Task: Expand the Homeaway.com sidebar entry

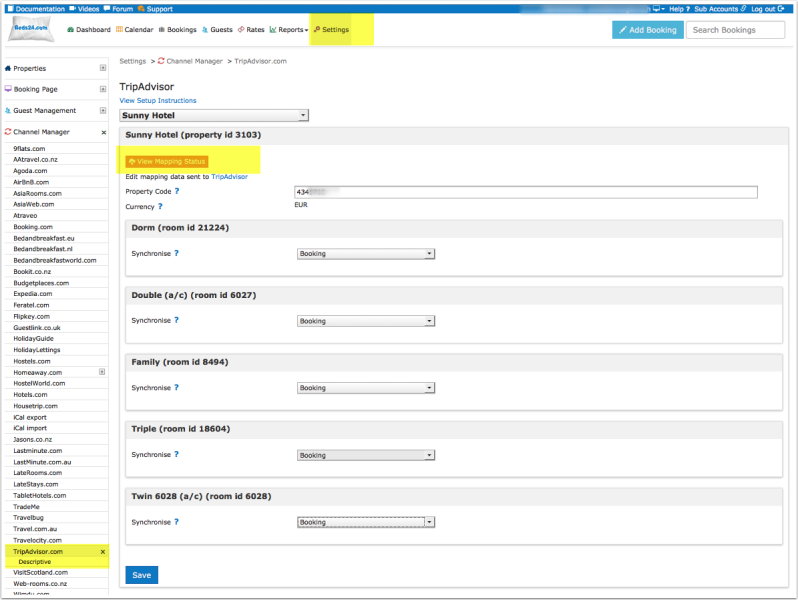Action: [102, 372]
